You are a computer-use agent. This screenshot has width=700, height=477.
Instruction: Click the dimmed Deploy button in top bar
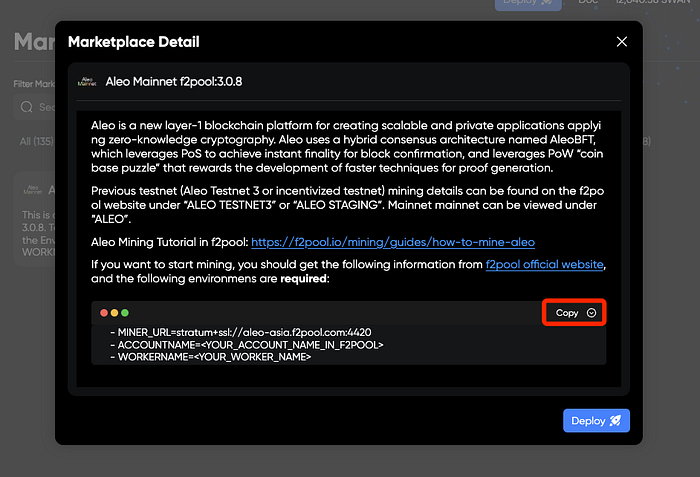(527, 5)
